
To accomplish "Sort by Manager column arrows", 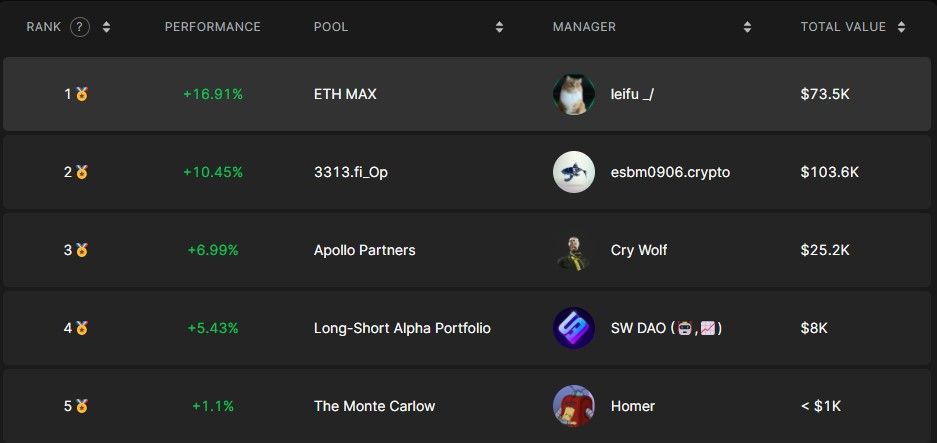I will point(747,27).
